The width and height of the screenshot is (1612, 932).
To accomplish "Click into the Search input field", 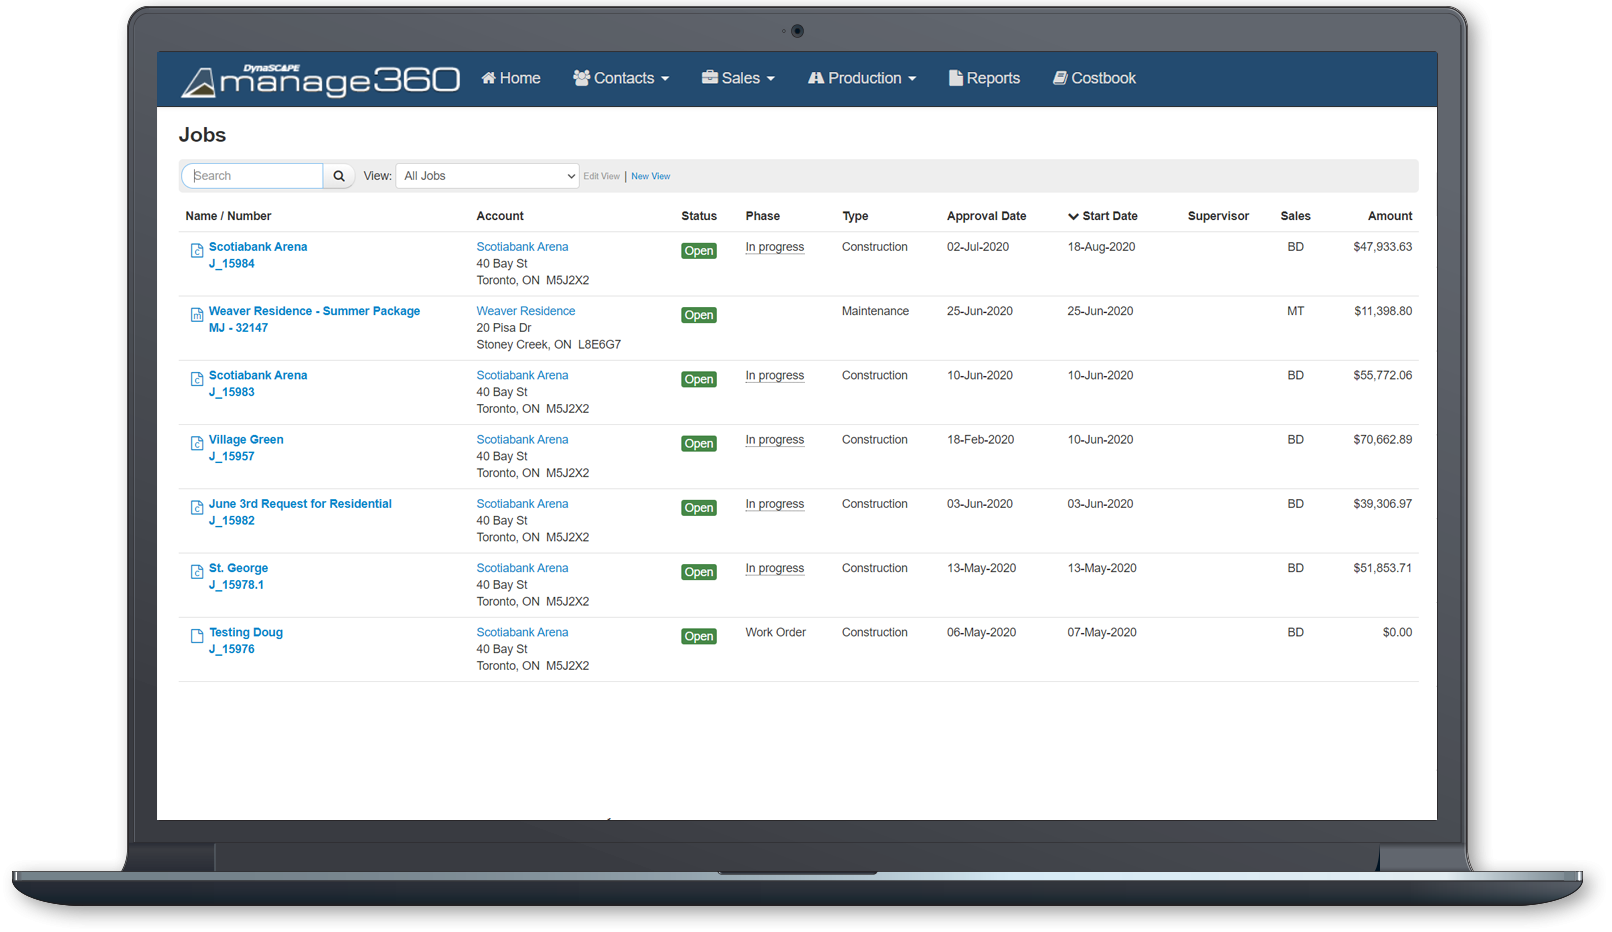I will tap(254, 176).
